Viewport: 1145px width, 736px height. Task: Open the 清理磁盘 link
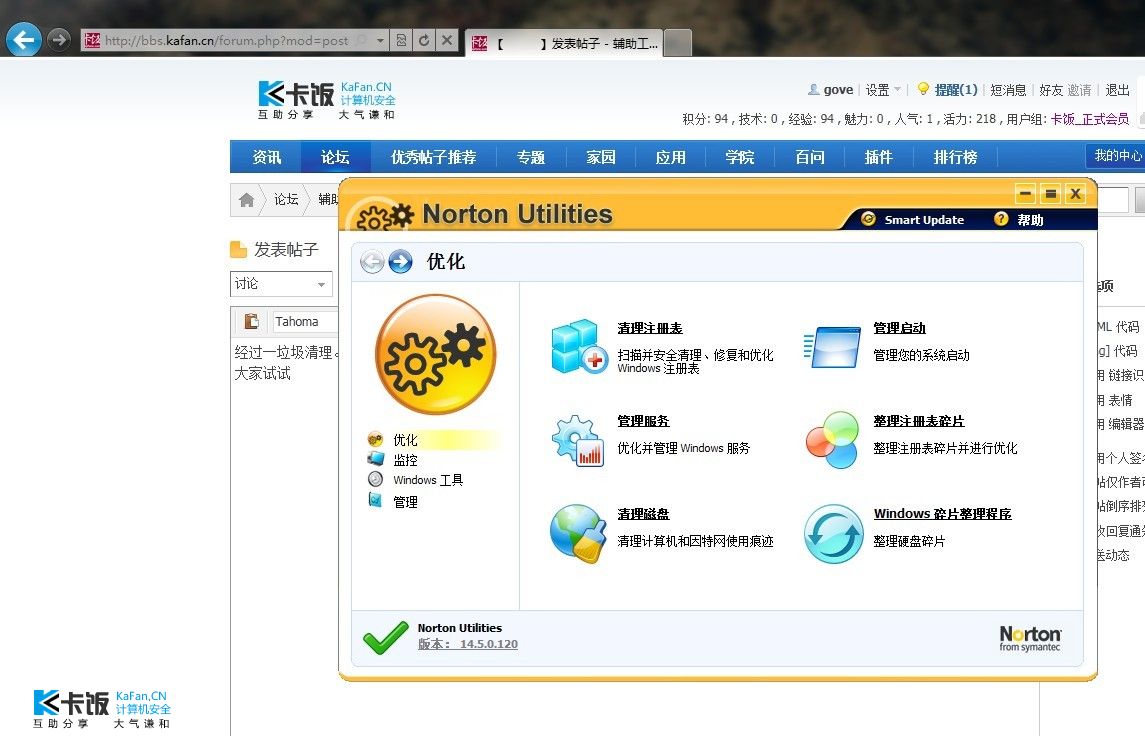pos(643,514)
